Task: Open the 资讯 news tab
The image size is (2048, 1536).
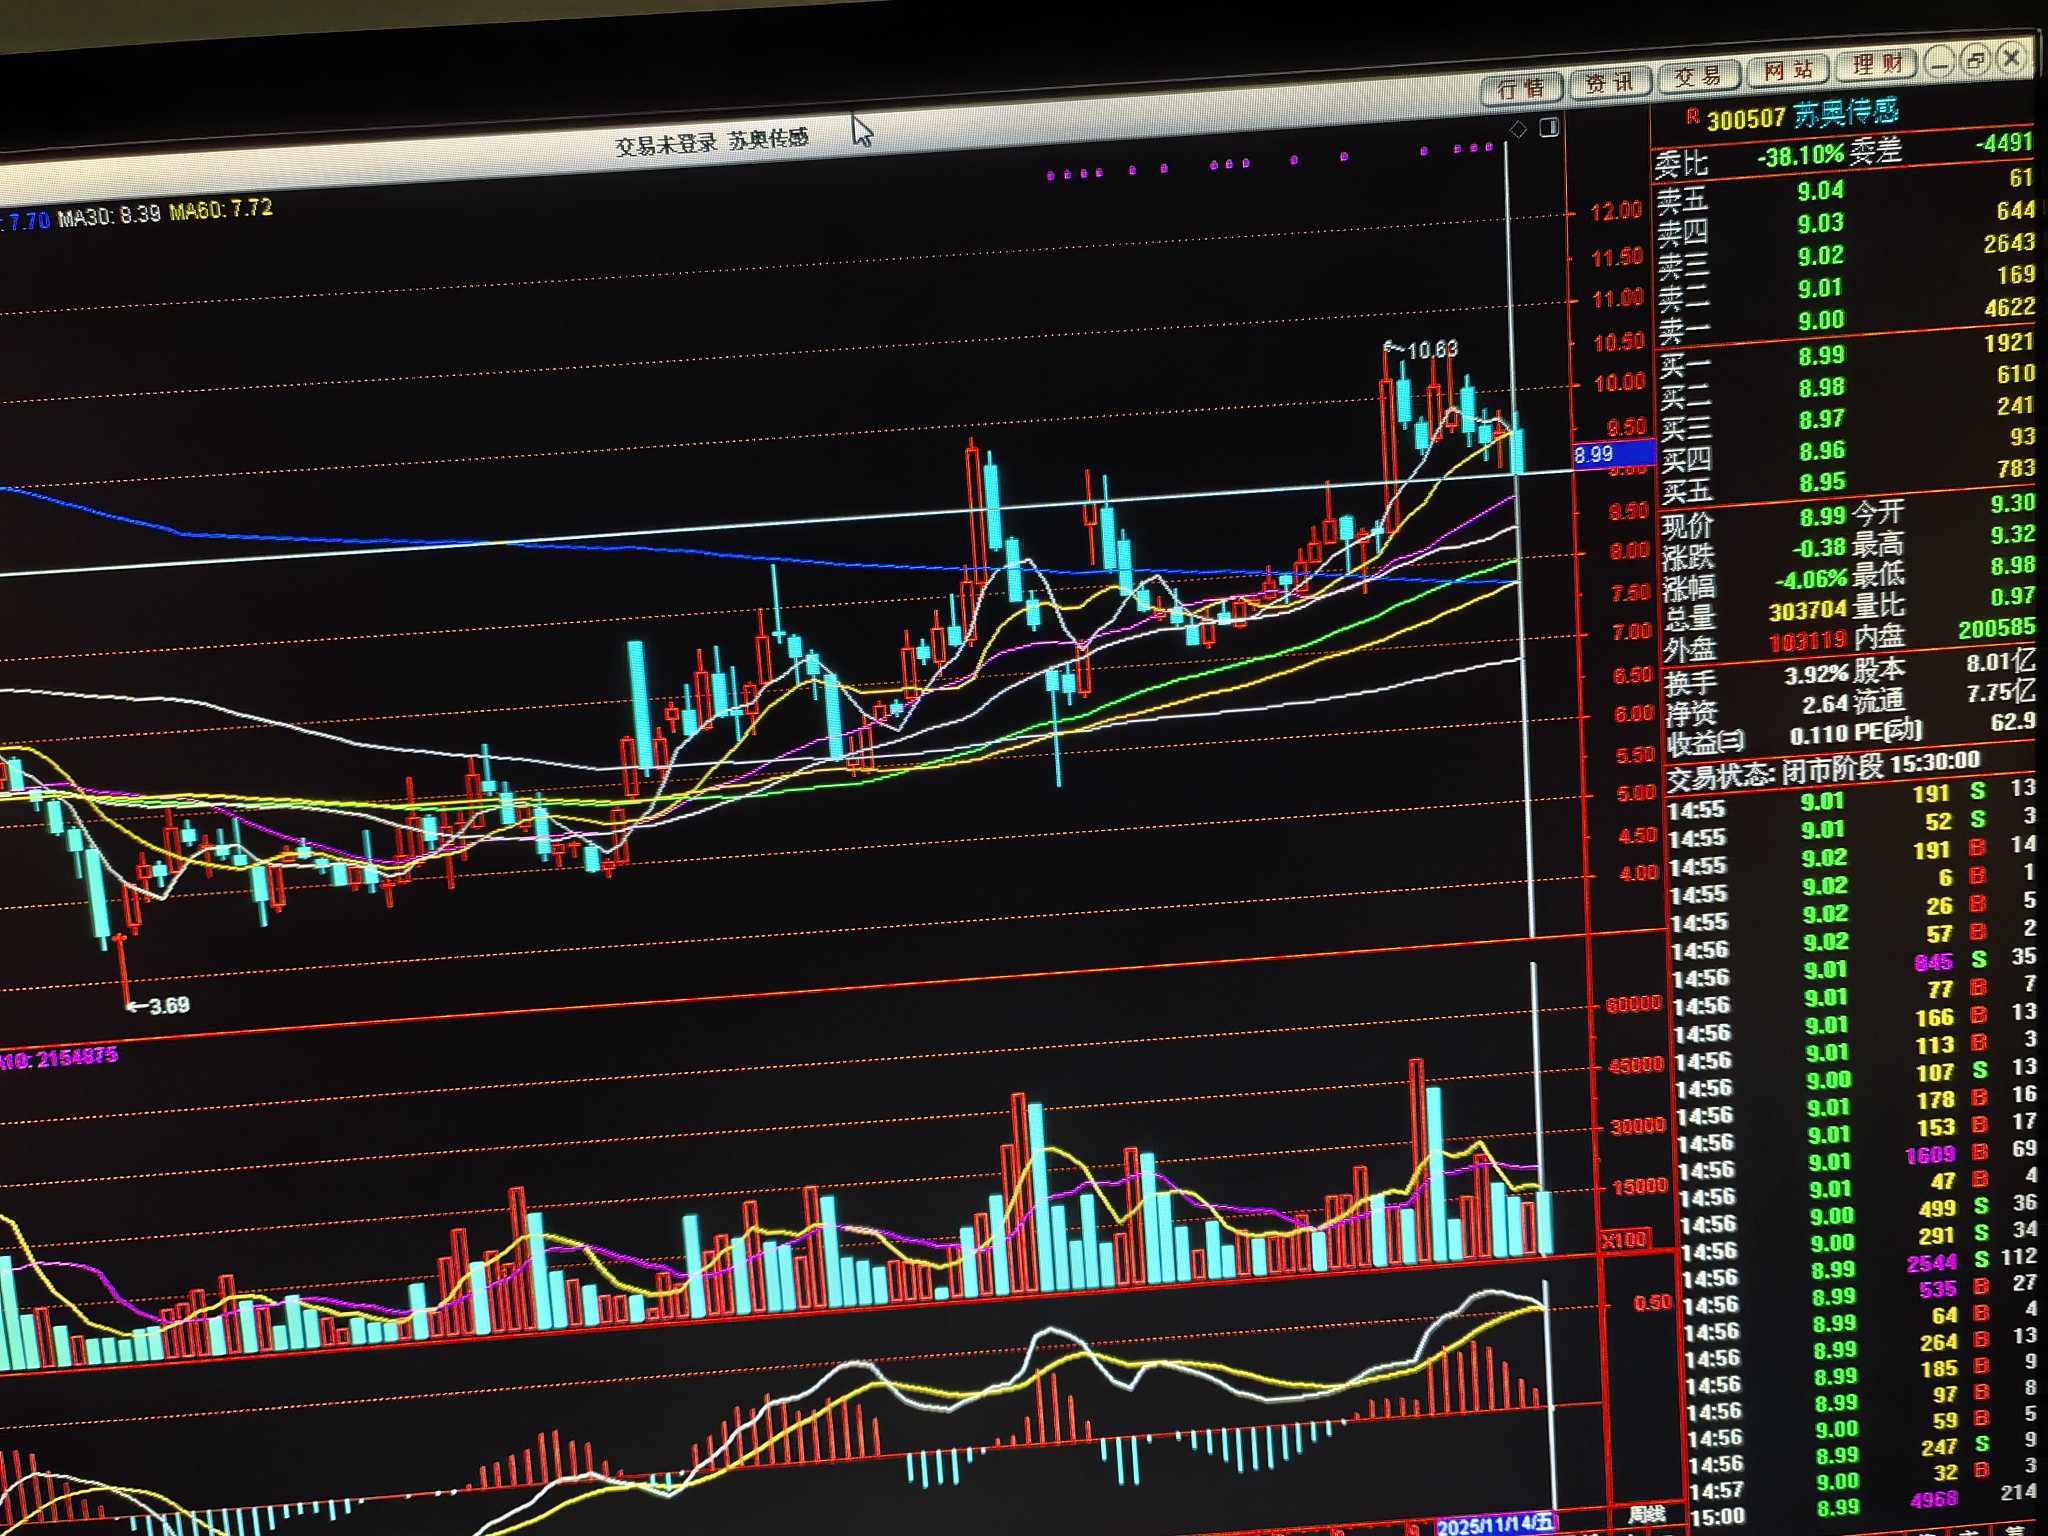Action: point(1608,83)
